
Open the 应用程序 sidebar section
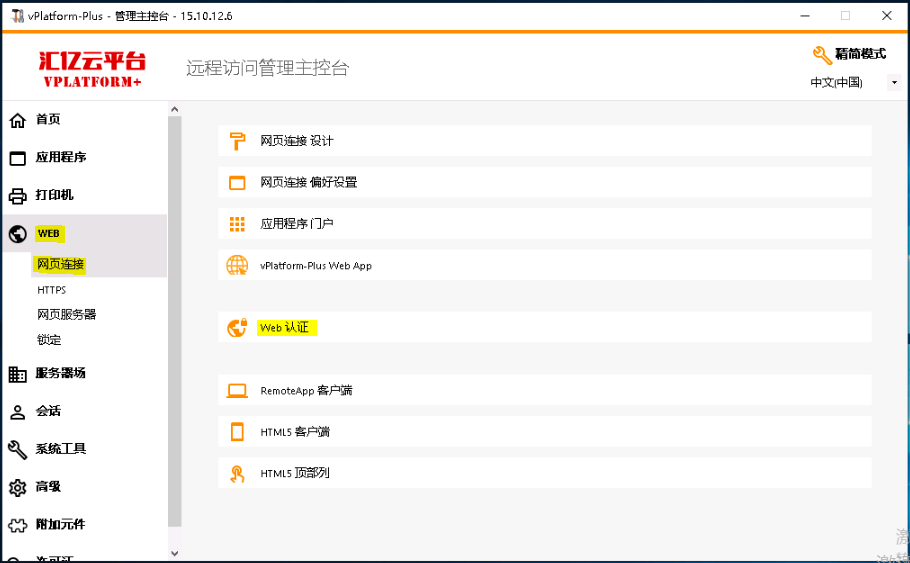60,158
